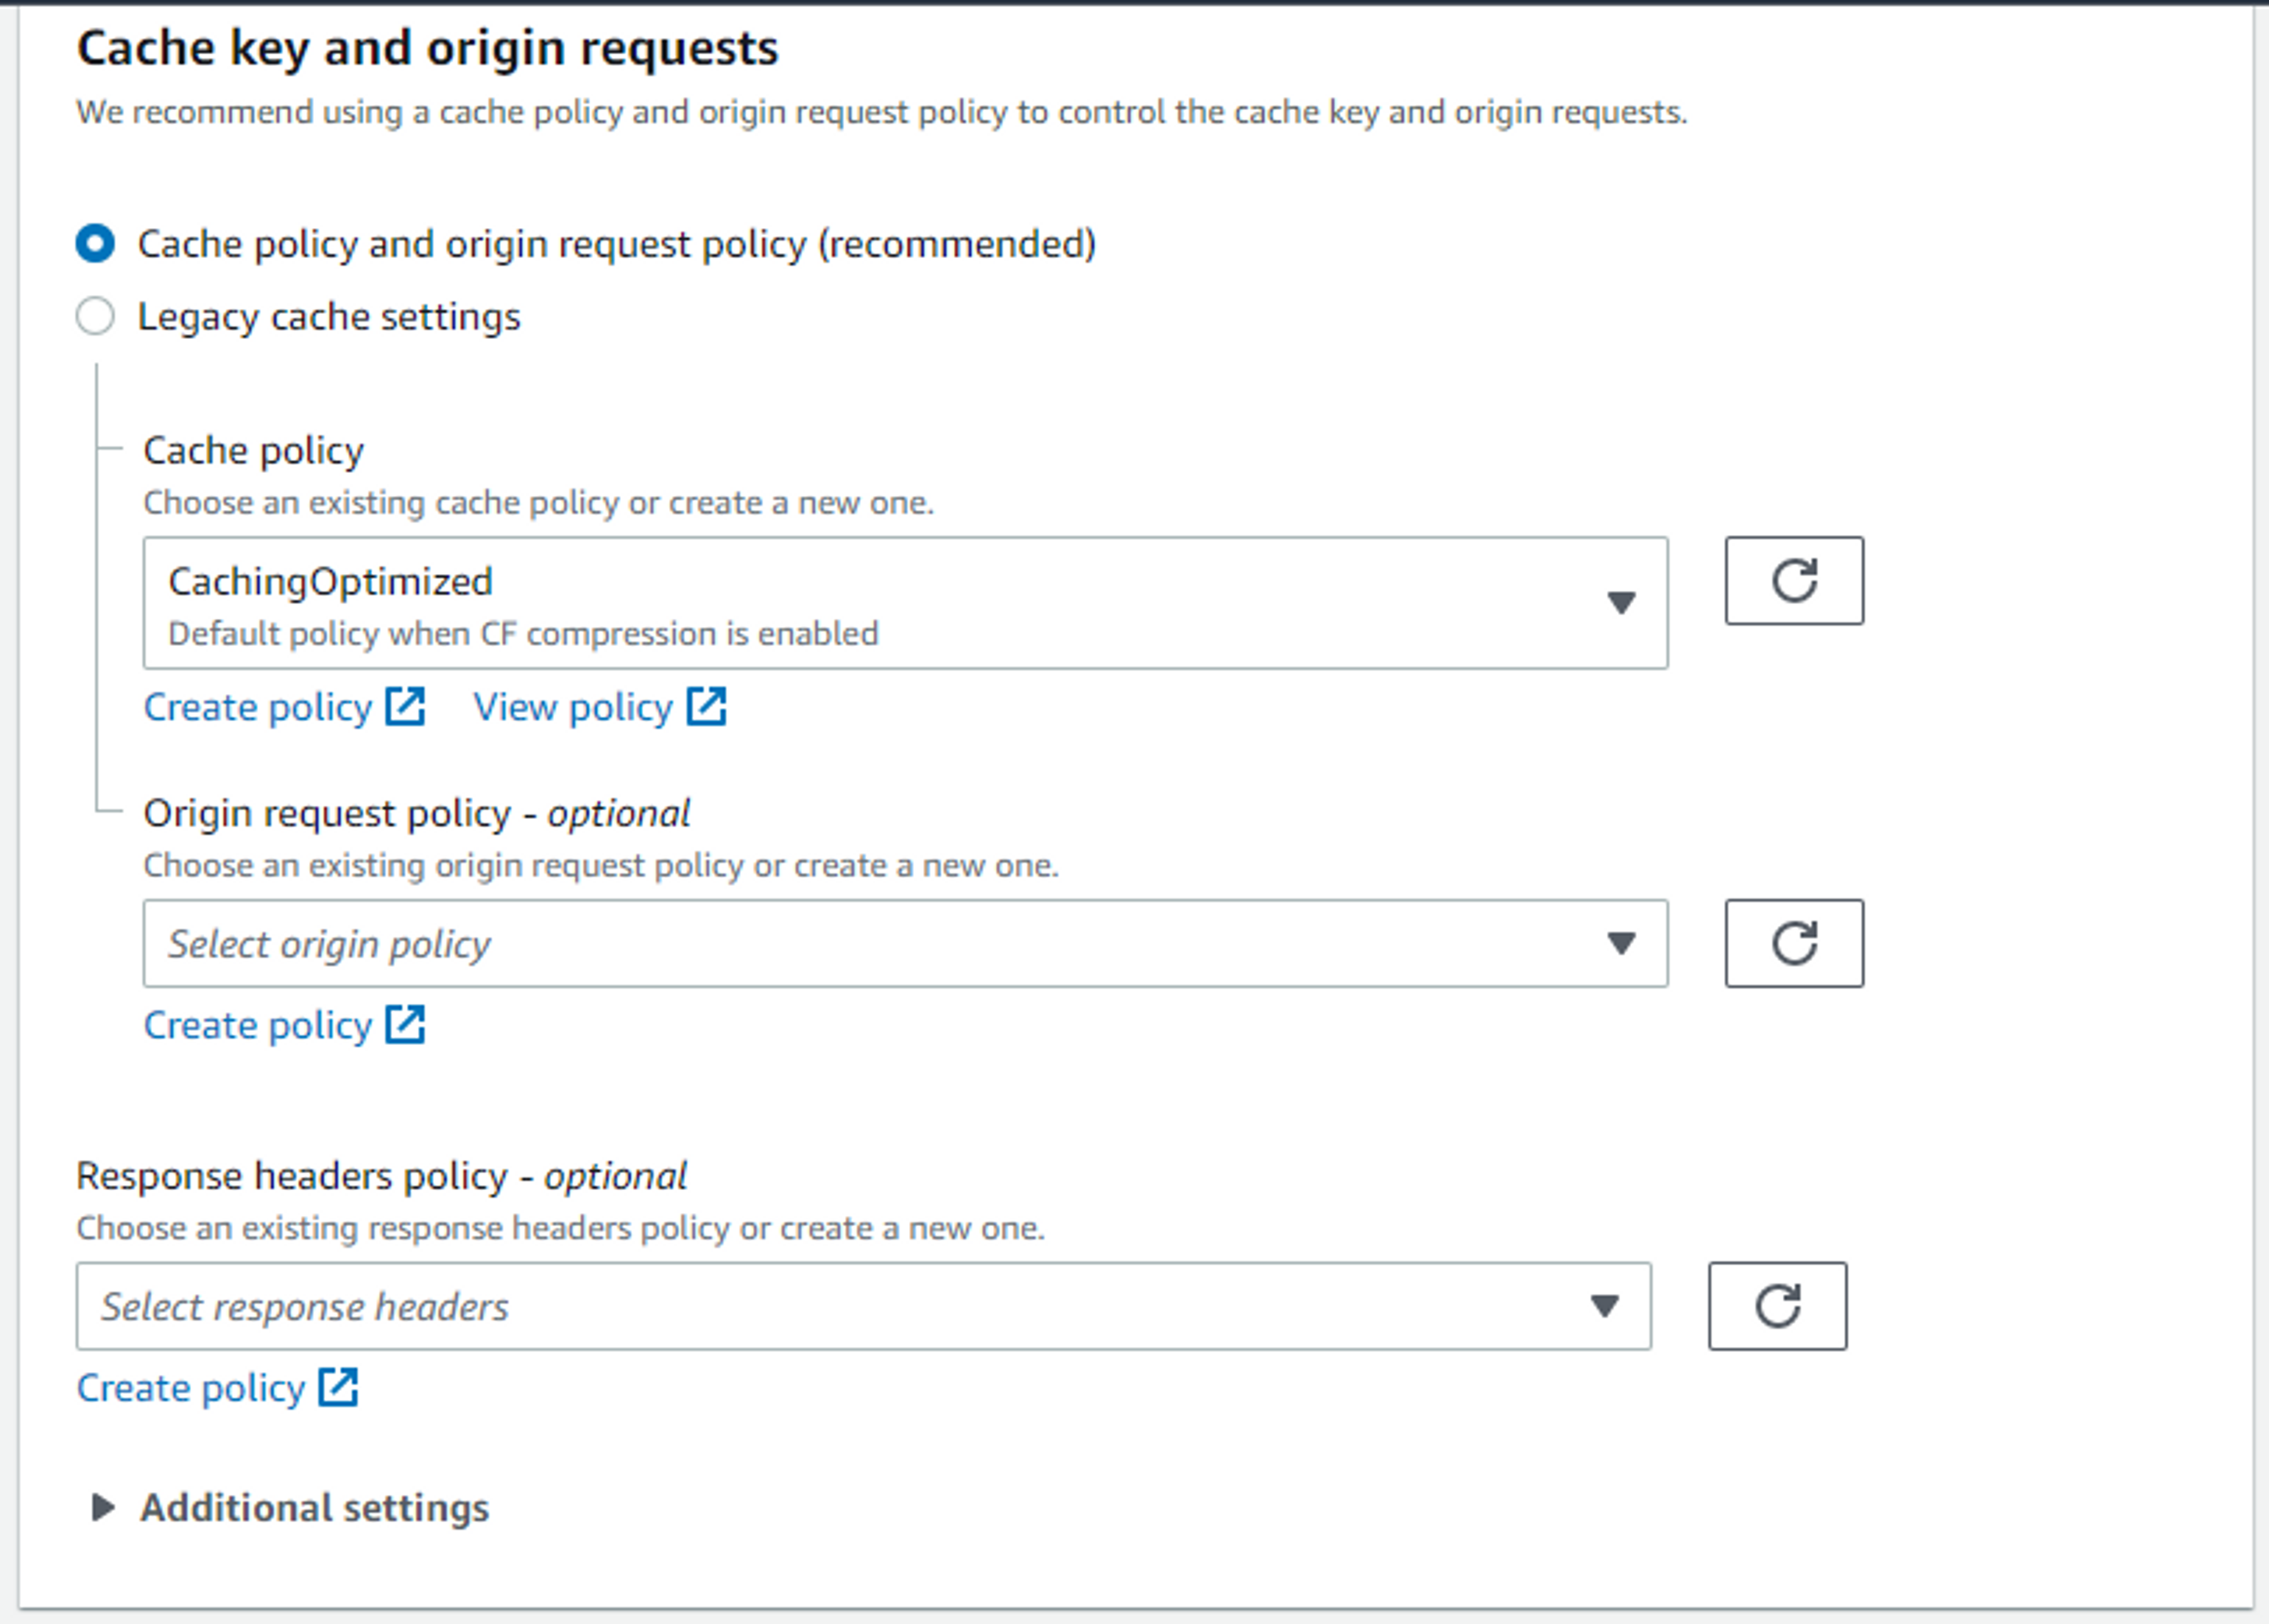The image size is (2269, 1624).
Task: Open the View policy link
Action: (572, 707)
